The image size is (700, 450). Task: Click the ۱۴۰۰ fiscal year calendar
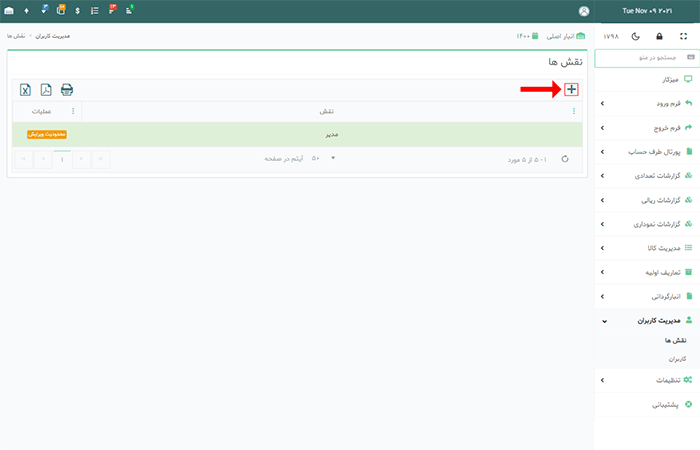click(528, 36)
